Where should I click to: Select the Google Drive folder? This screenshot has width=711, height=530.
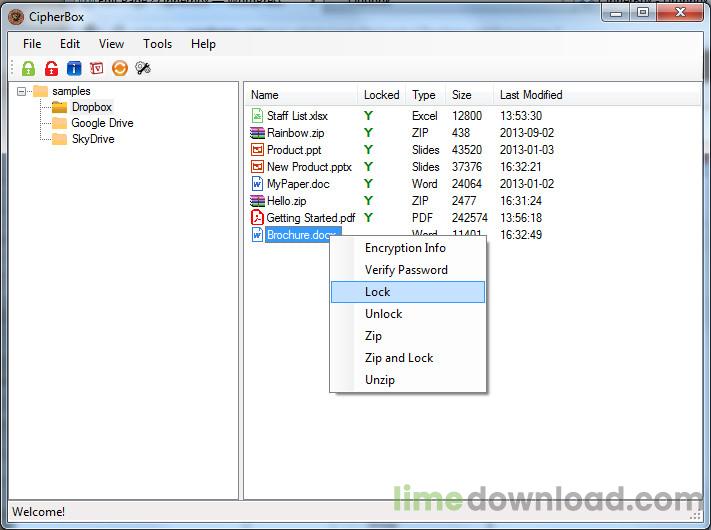[x=102, y=123]
